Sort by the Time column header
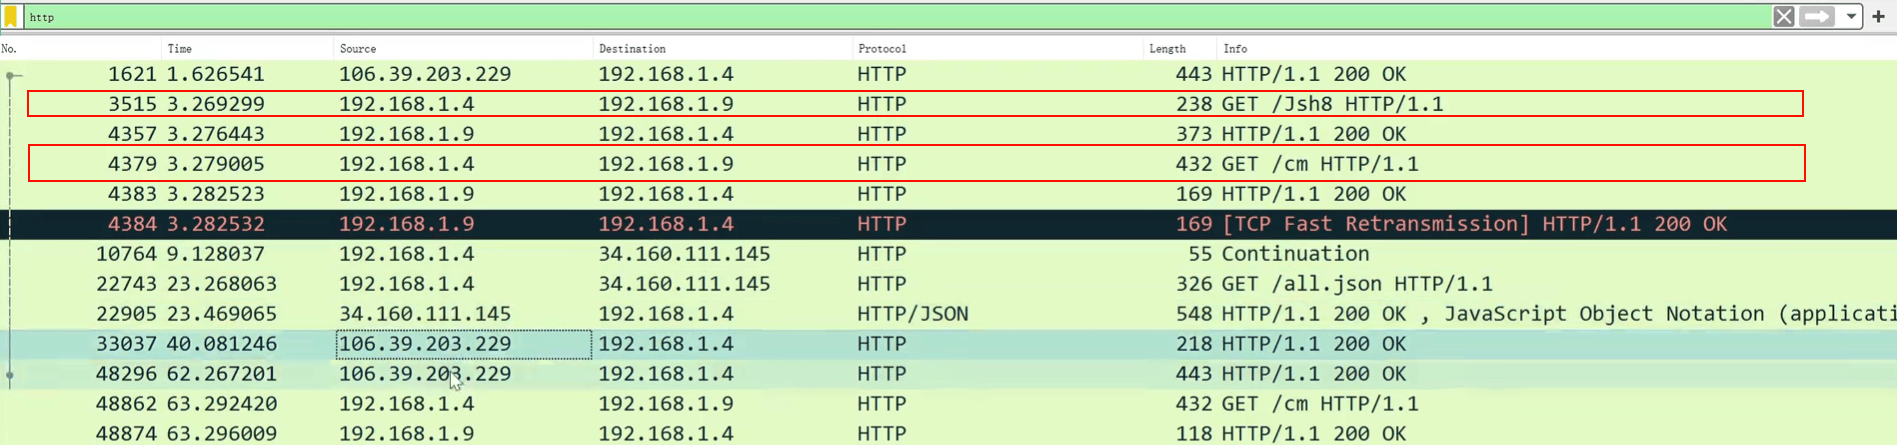Screen dimensions: 1897x445 pyautogui.click(x=246, y=48)
